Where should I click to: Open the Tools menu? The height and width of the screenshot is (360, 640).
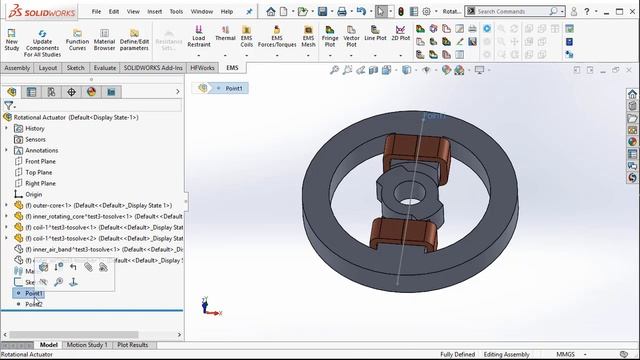[x=176, y=11]
